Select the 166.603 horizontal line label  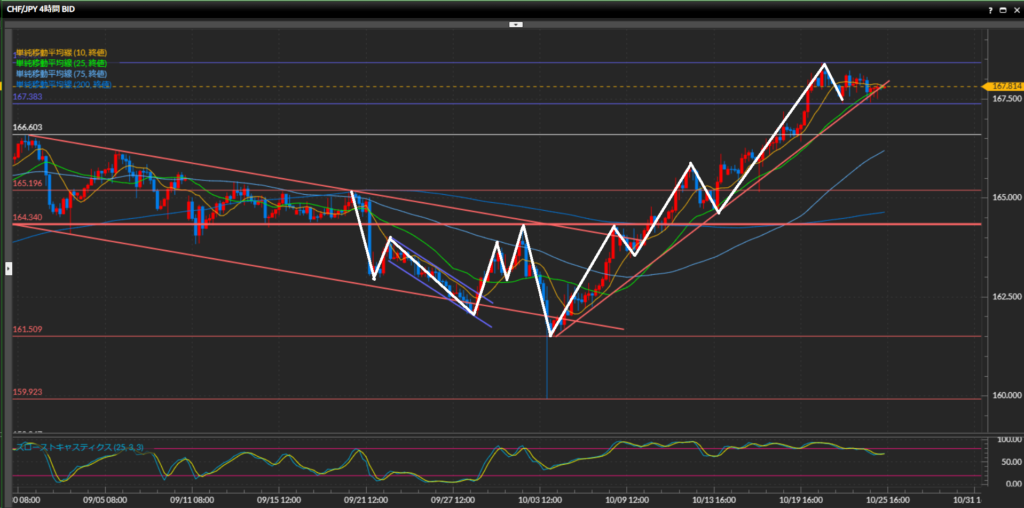[x=27, y=128]
